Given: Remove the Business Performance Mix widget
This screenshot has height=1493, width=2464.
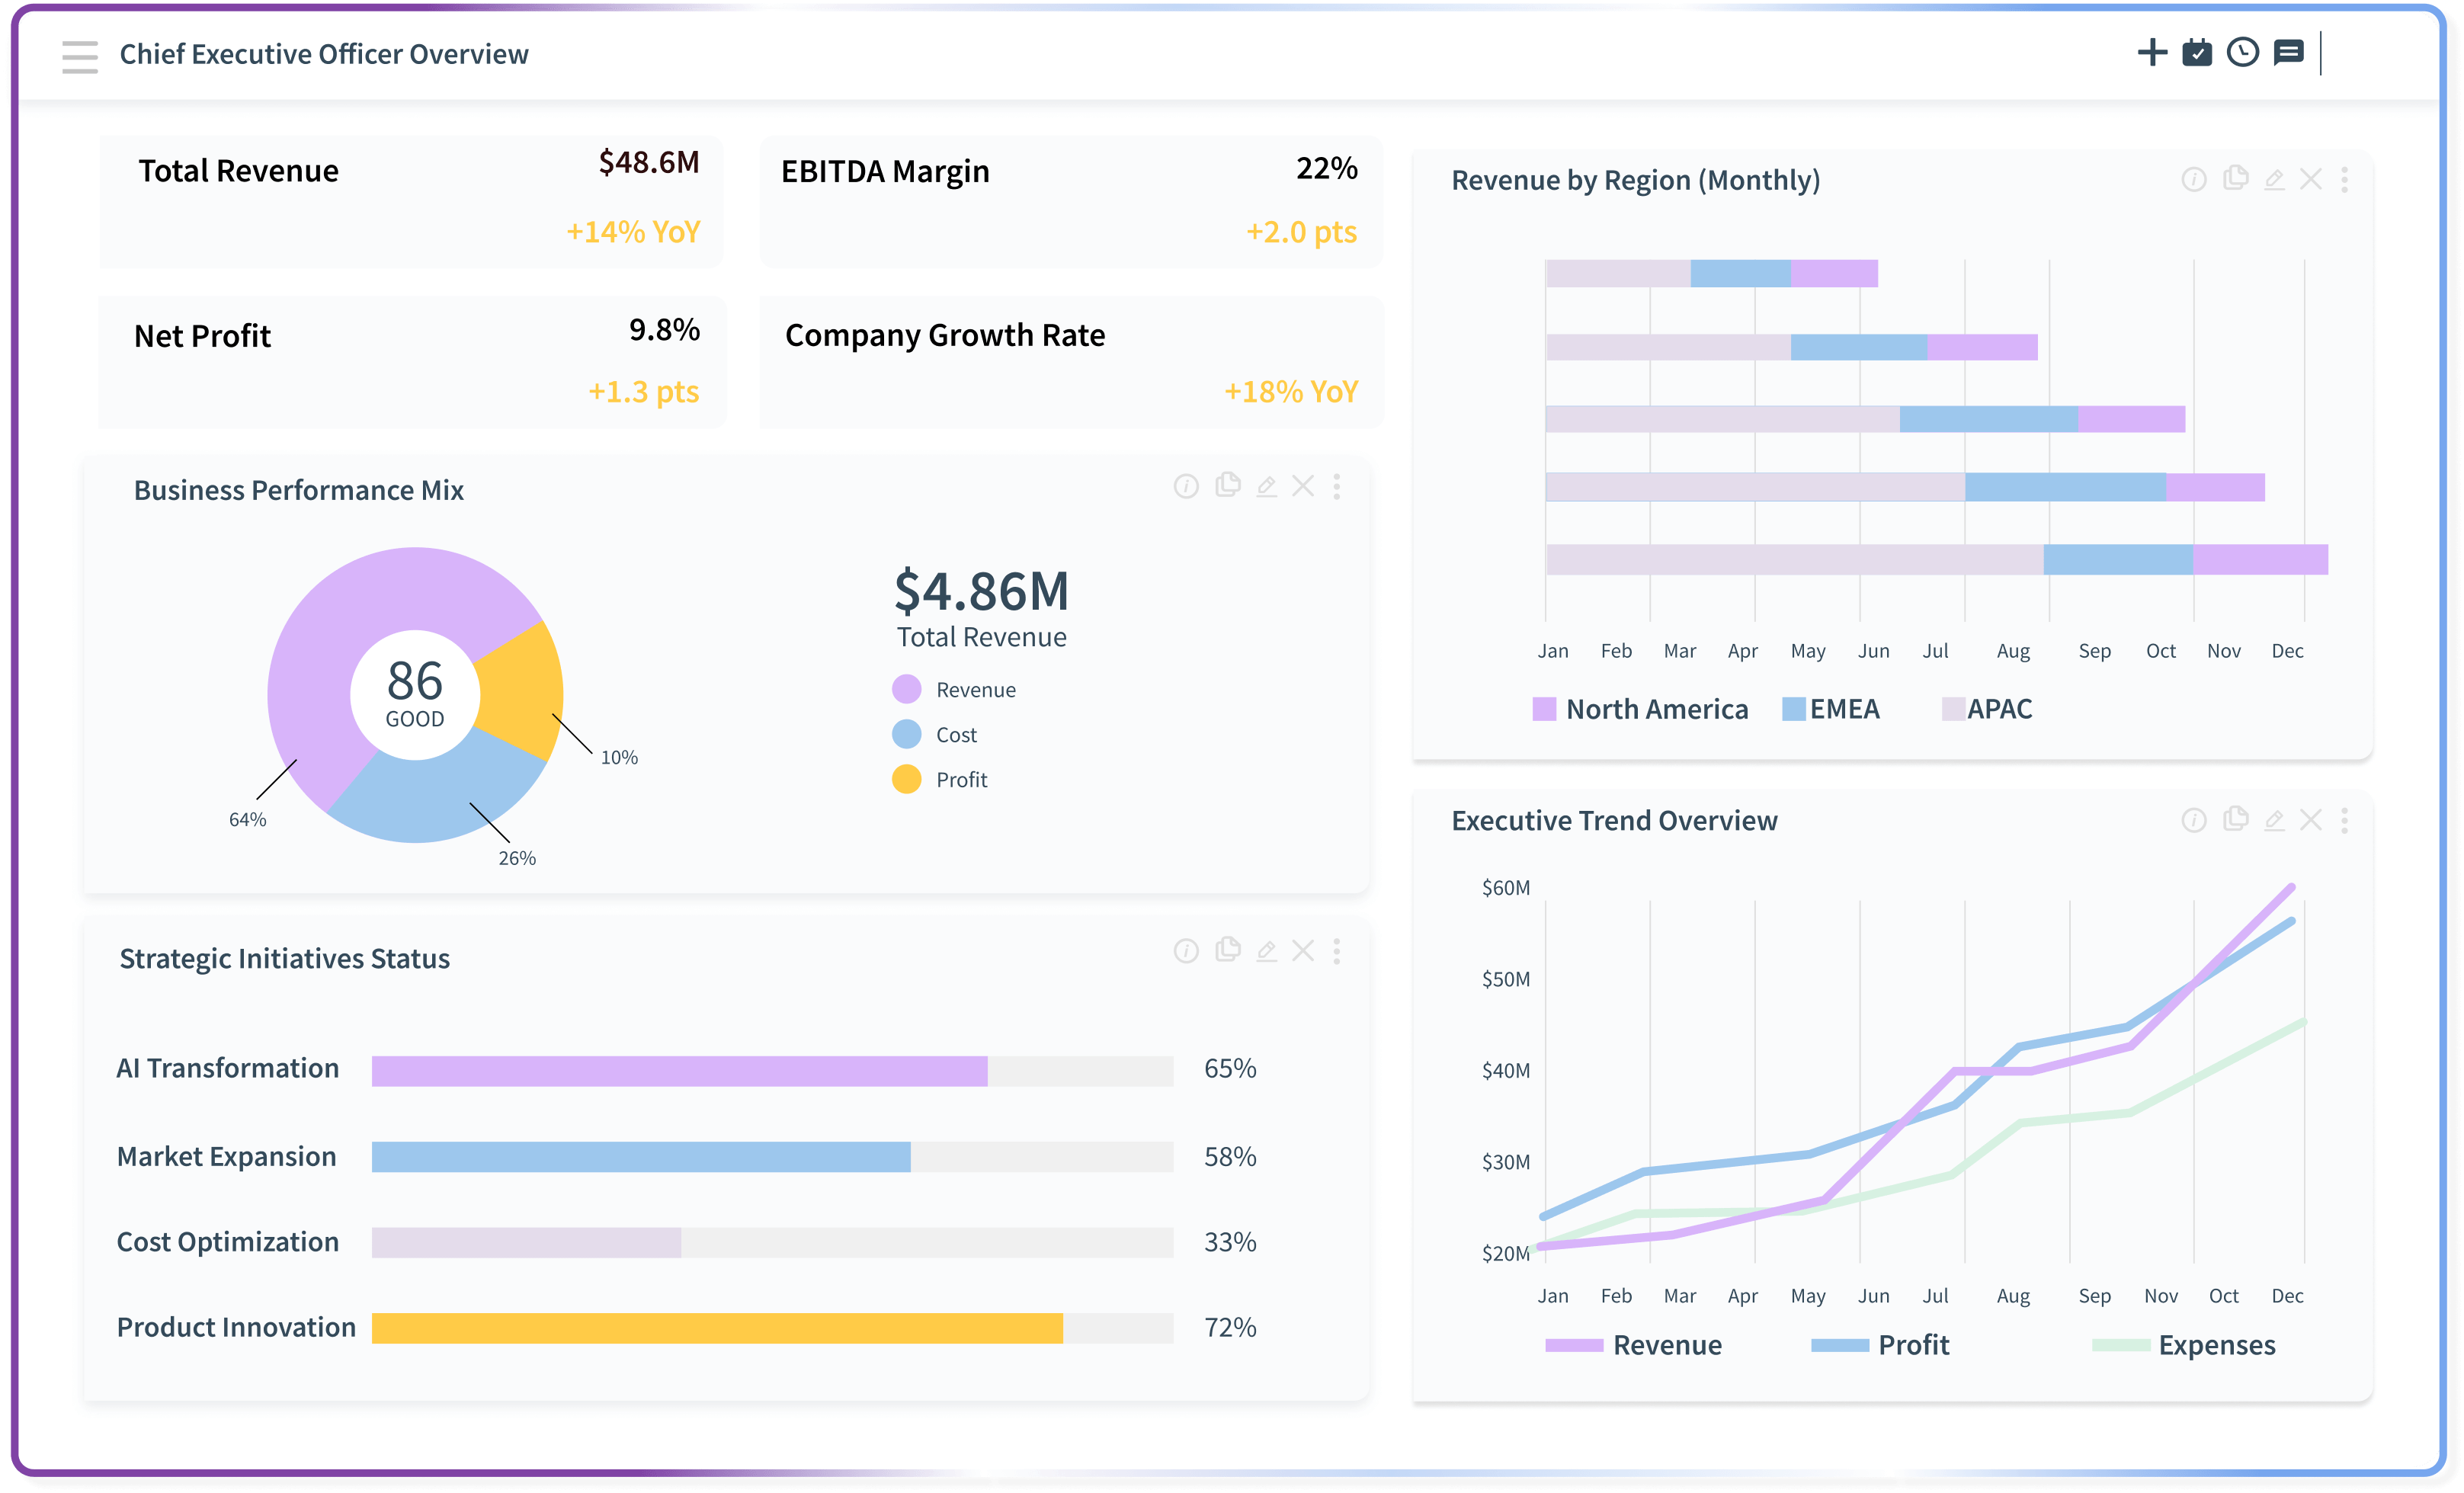Looking at the screenshot, I should (1303, 487).
